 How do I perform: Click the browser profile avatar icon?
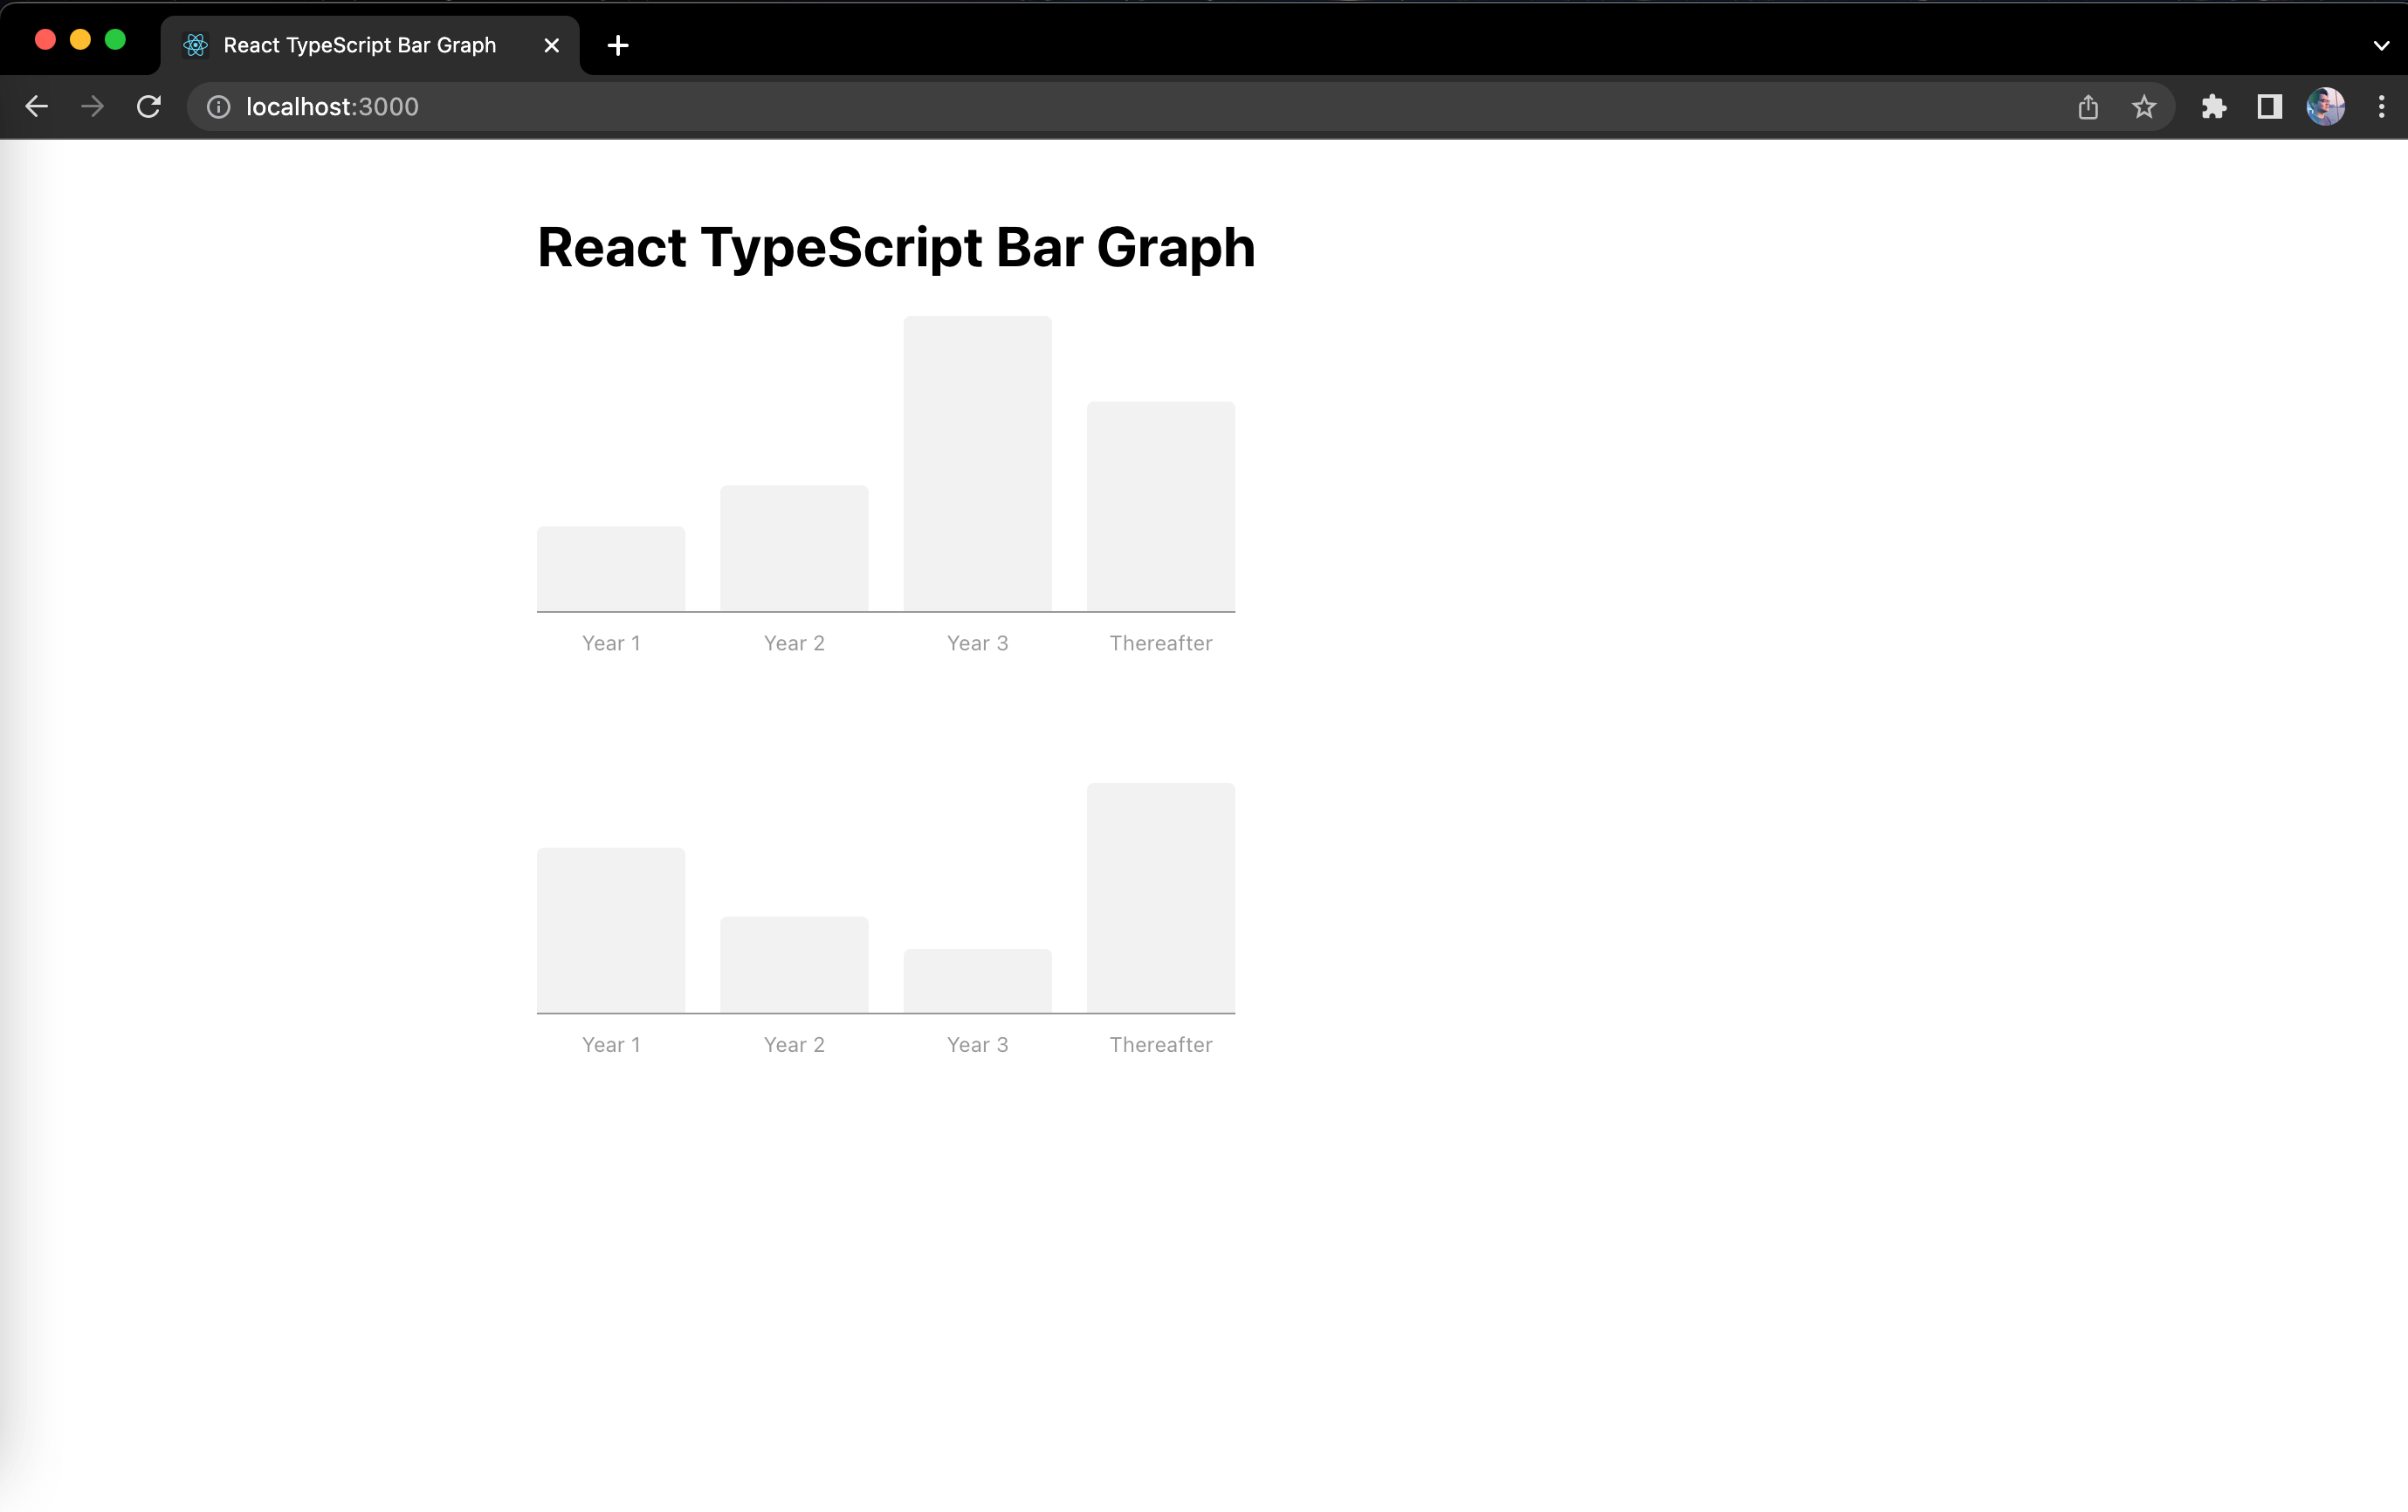point(2328,107)
